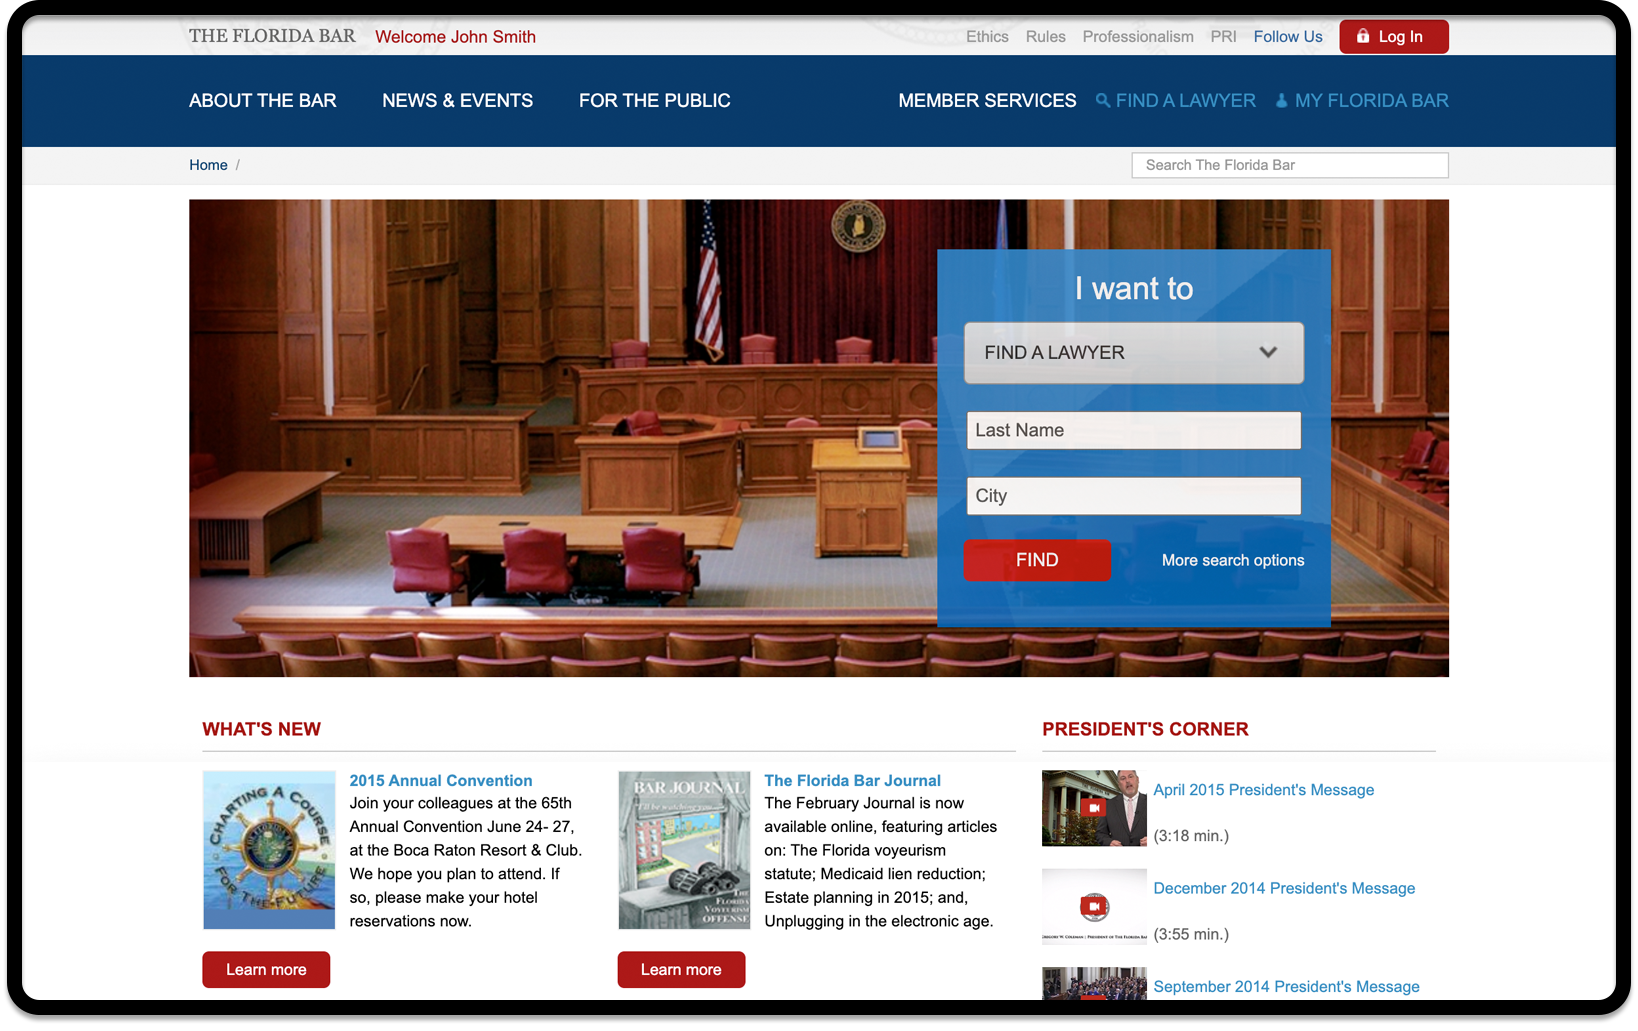The width and height of the screenshot is (1638, 1031).
Task: Open the MEMBER SERVICES menu
Action: tap(987, 100)
